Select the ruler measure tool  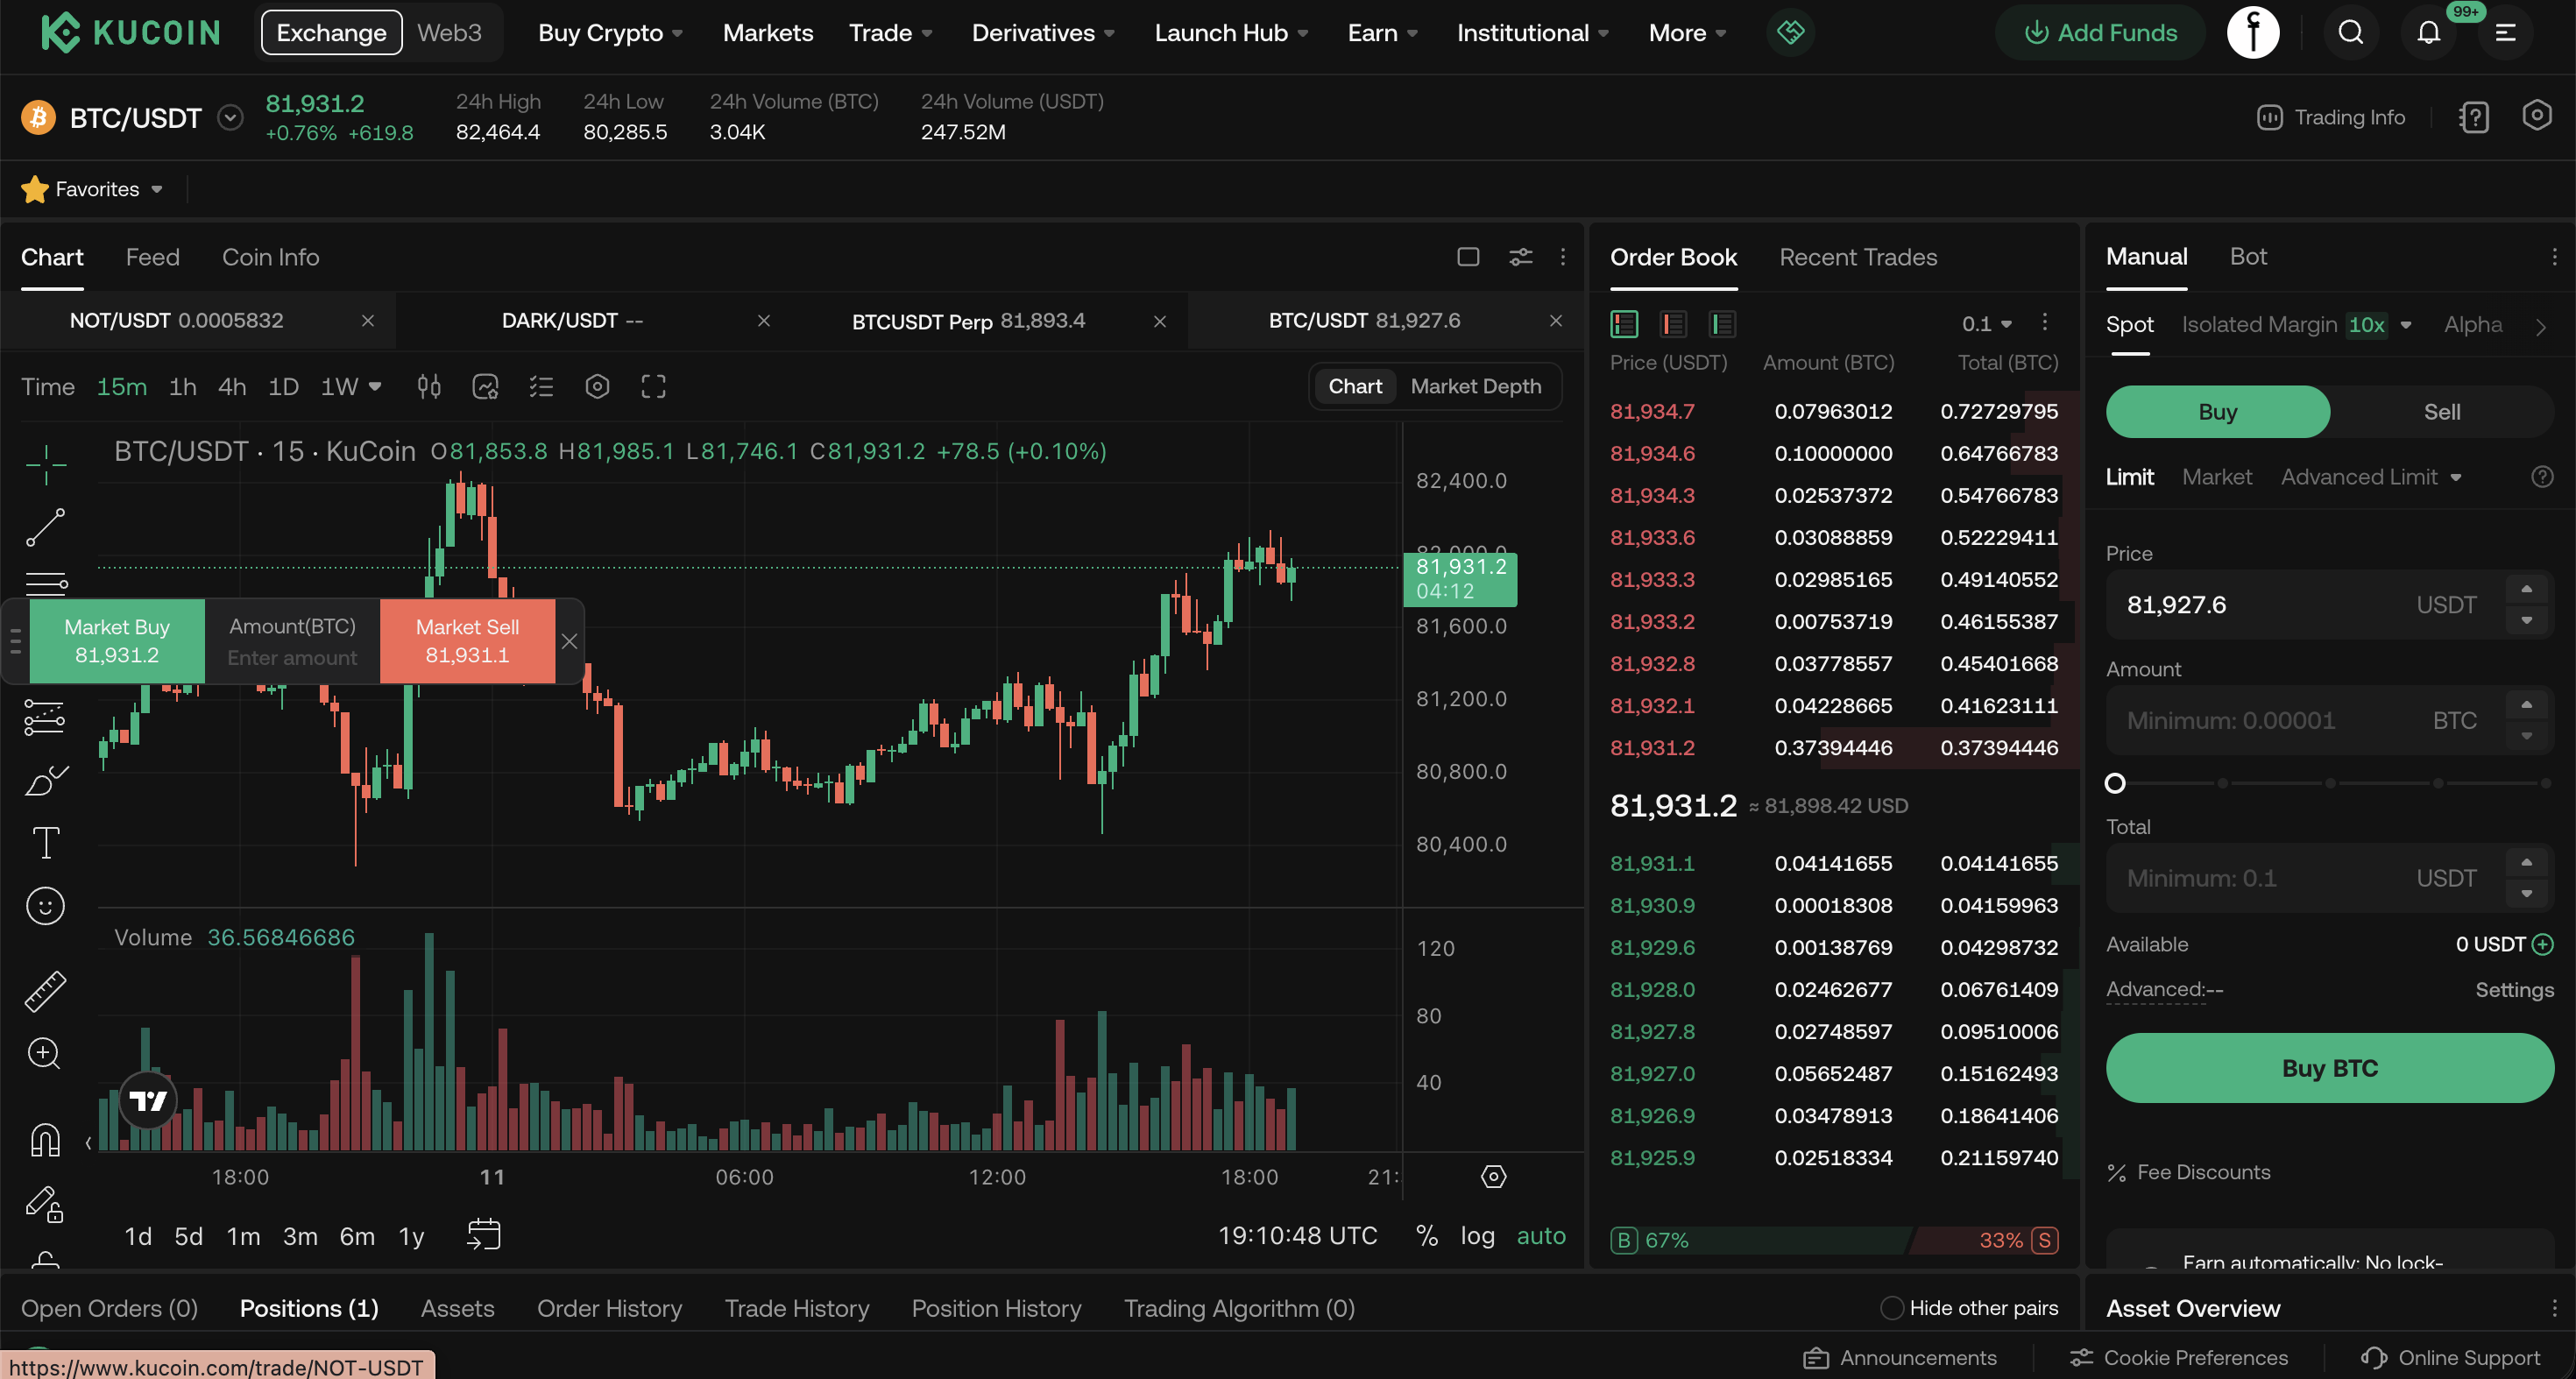(46, 990)
